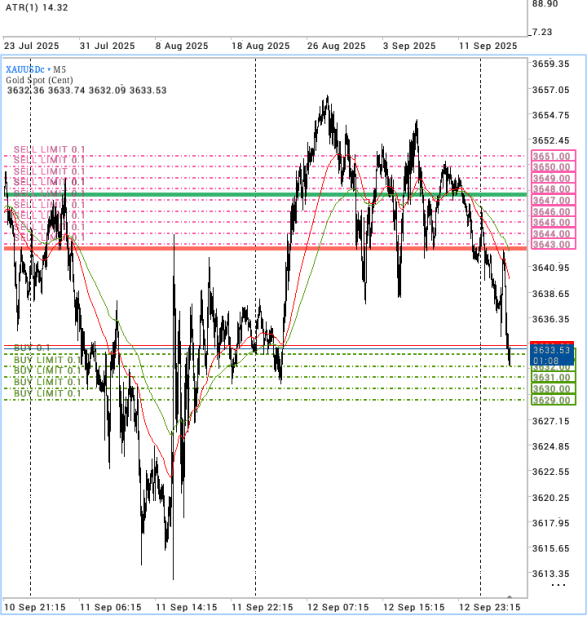The image size is (587, 625).
Task: Select the thick red horizontal level line
Action: click(265, 248)
